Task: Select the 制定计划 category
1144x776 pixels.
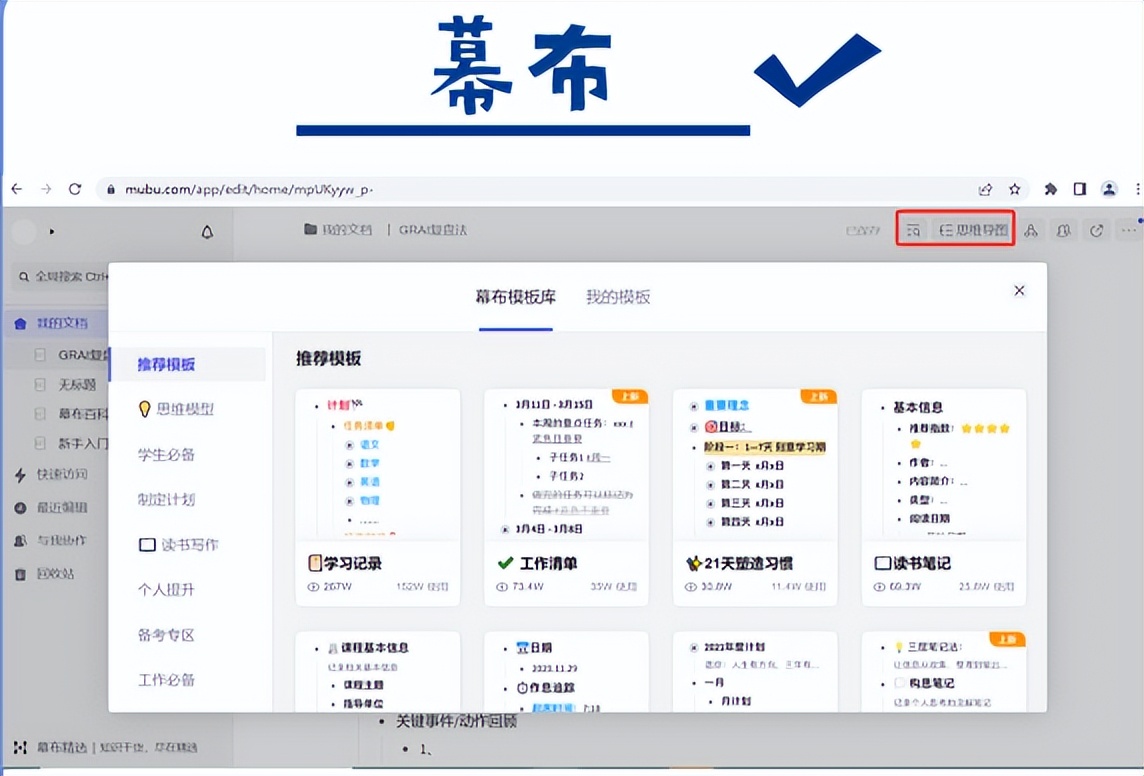Action: click(x=166, y=500)
